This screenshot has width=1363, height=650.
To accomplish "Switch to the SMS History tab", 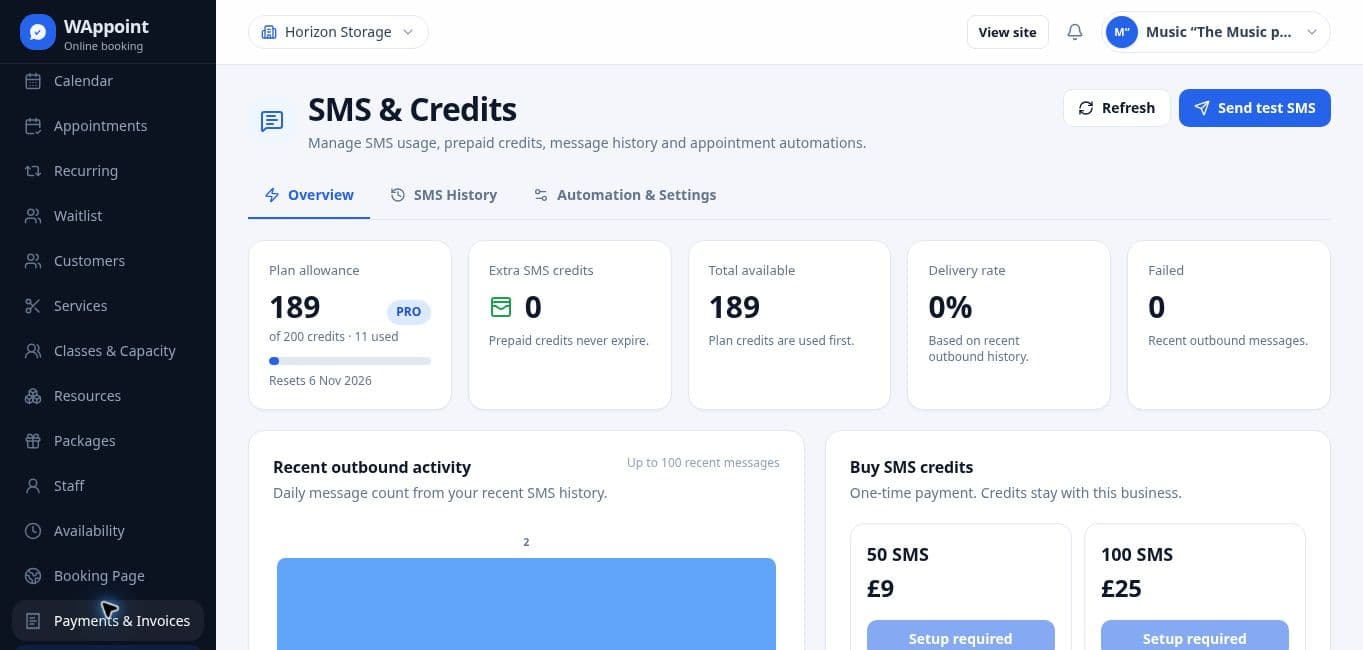I will (443, 195).
